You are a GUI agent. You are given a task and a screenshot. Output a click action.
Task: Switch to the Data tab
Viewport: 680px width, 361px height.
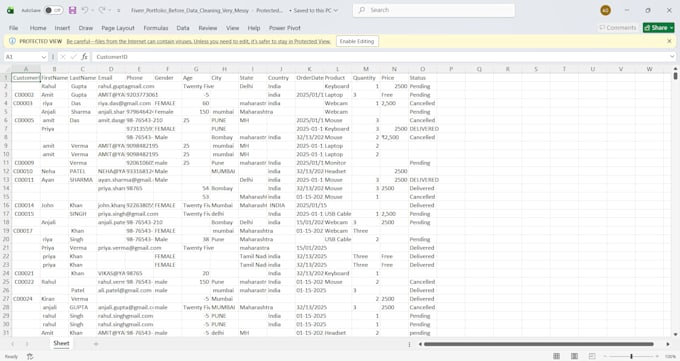click(x=183, y=28)
